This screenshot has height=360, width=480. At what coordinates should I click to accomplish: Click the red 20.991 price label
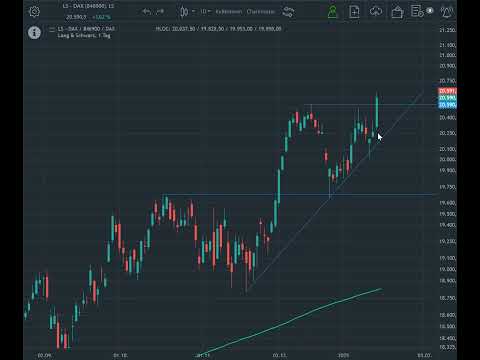tap(447, 91)
